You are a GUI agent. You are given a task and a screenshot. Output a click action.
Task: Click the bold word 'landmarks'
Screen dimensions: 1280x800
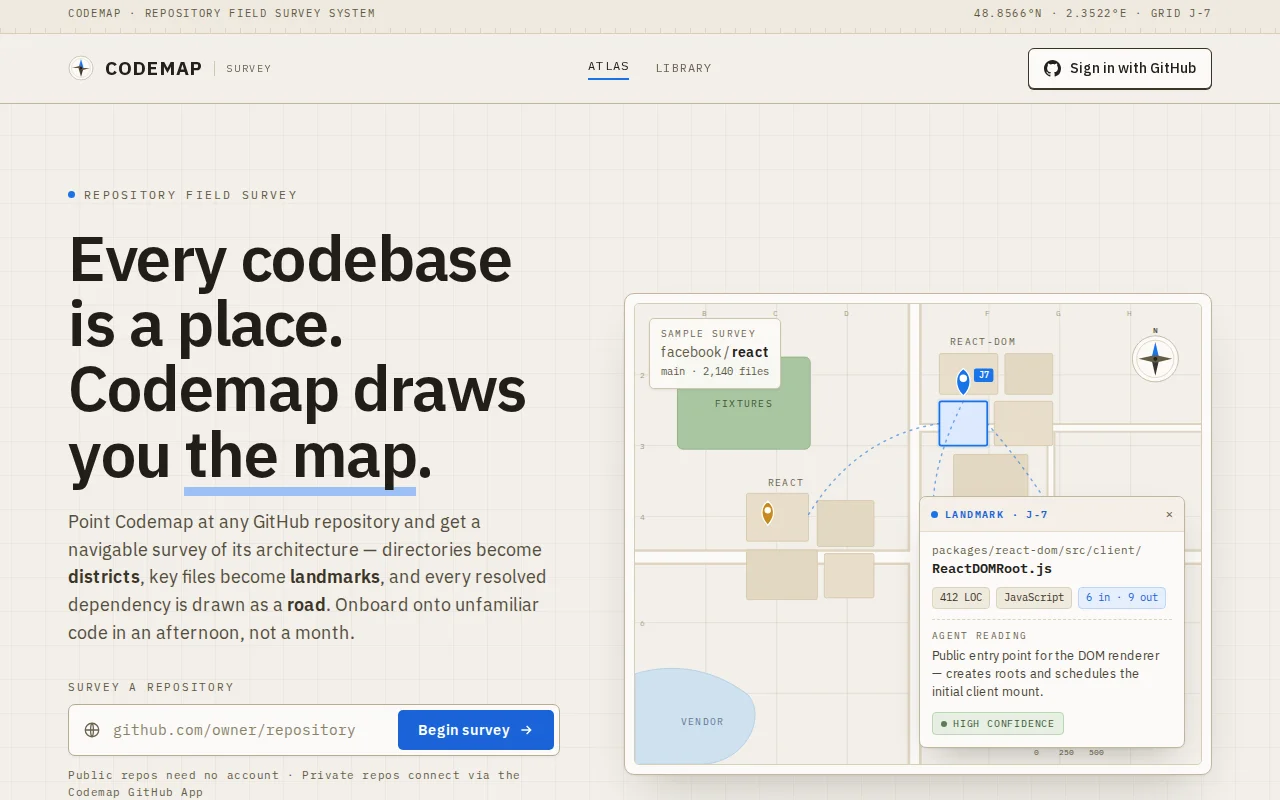point(335,577)
